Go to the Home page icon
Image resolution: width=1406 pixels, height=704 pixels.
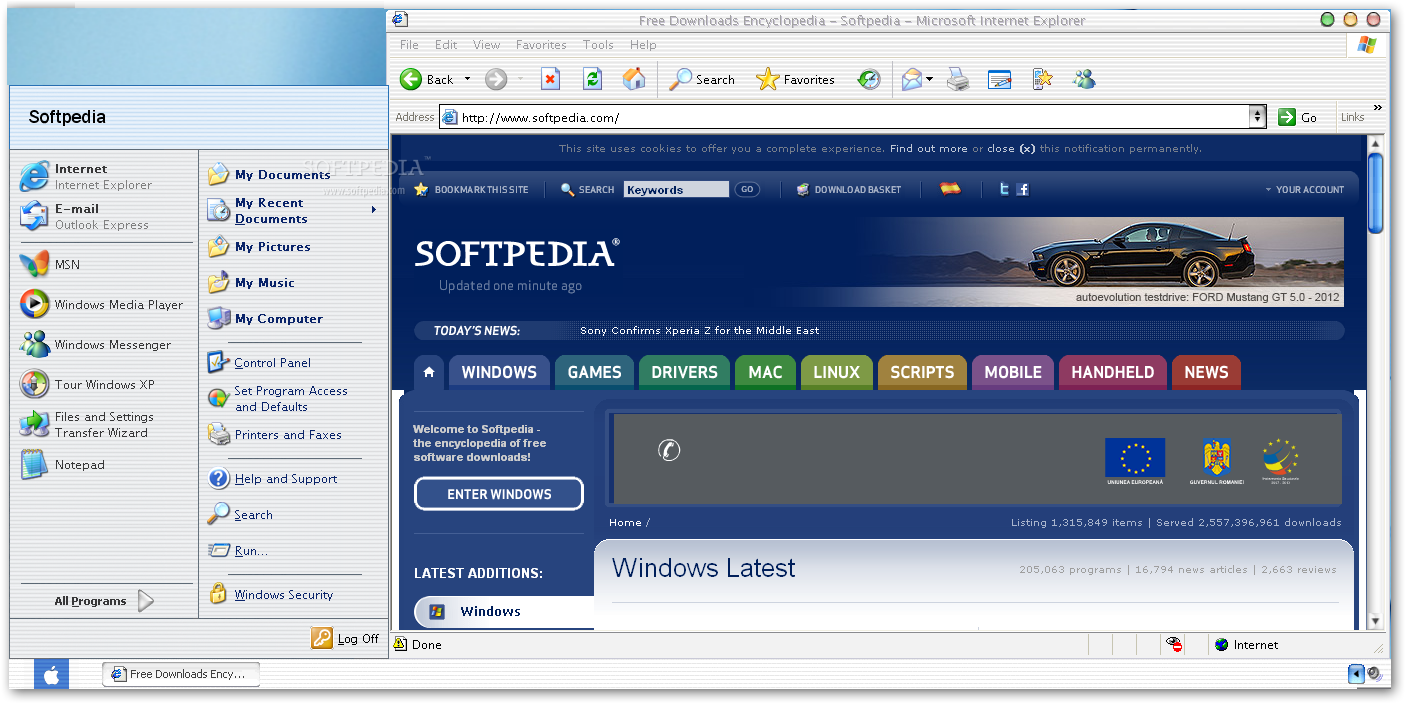pos(634,79)
